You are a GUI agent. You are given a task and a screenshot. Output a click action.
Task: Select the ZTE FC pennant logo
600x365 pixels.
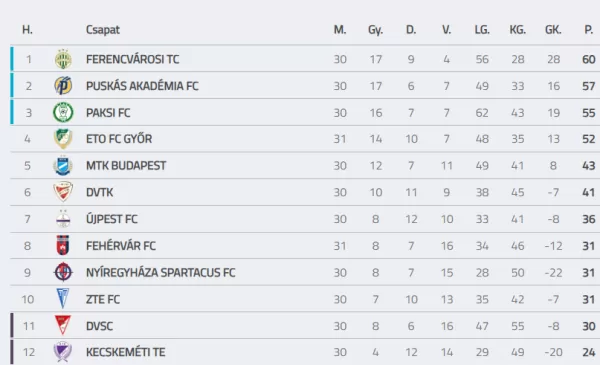tap(63, 299)
